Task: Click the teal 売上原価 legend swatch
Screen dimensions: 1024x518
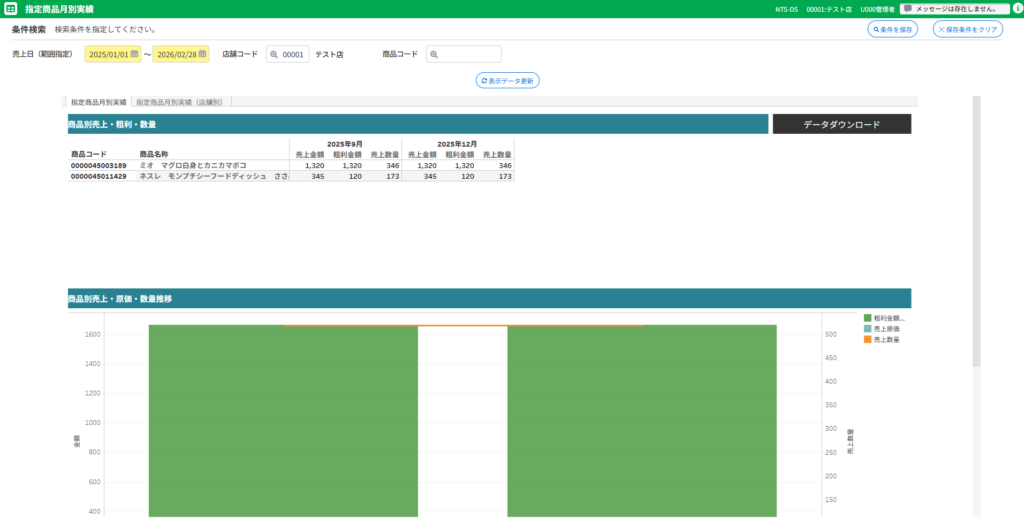Action: pos(867,329)
